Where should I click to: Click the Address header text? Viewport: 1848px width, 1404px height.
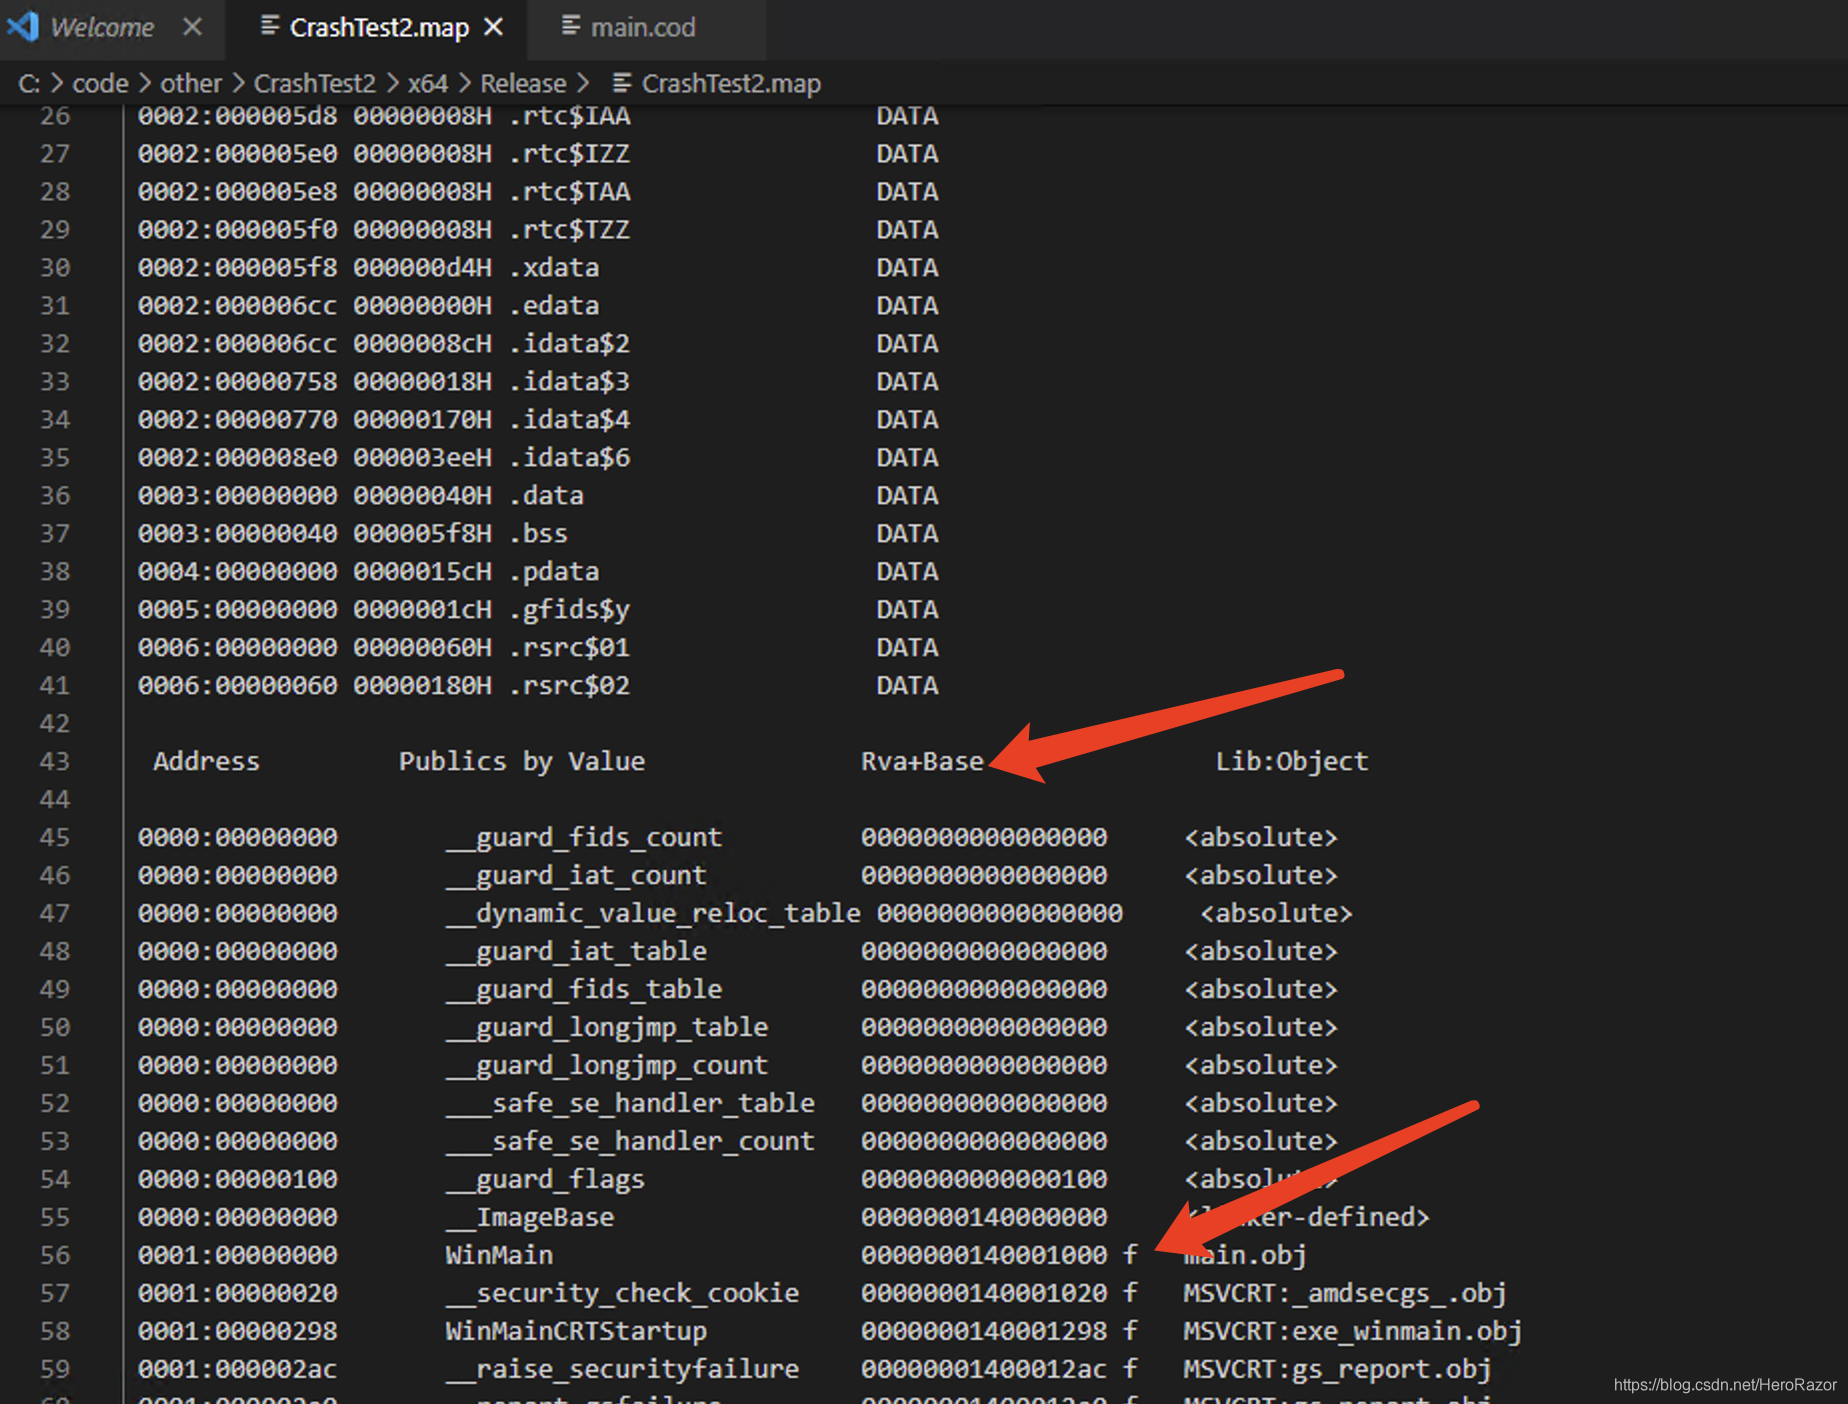(x=206, y=761)
